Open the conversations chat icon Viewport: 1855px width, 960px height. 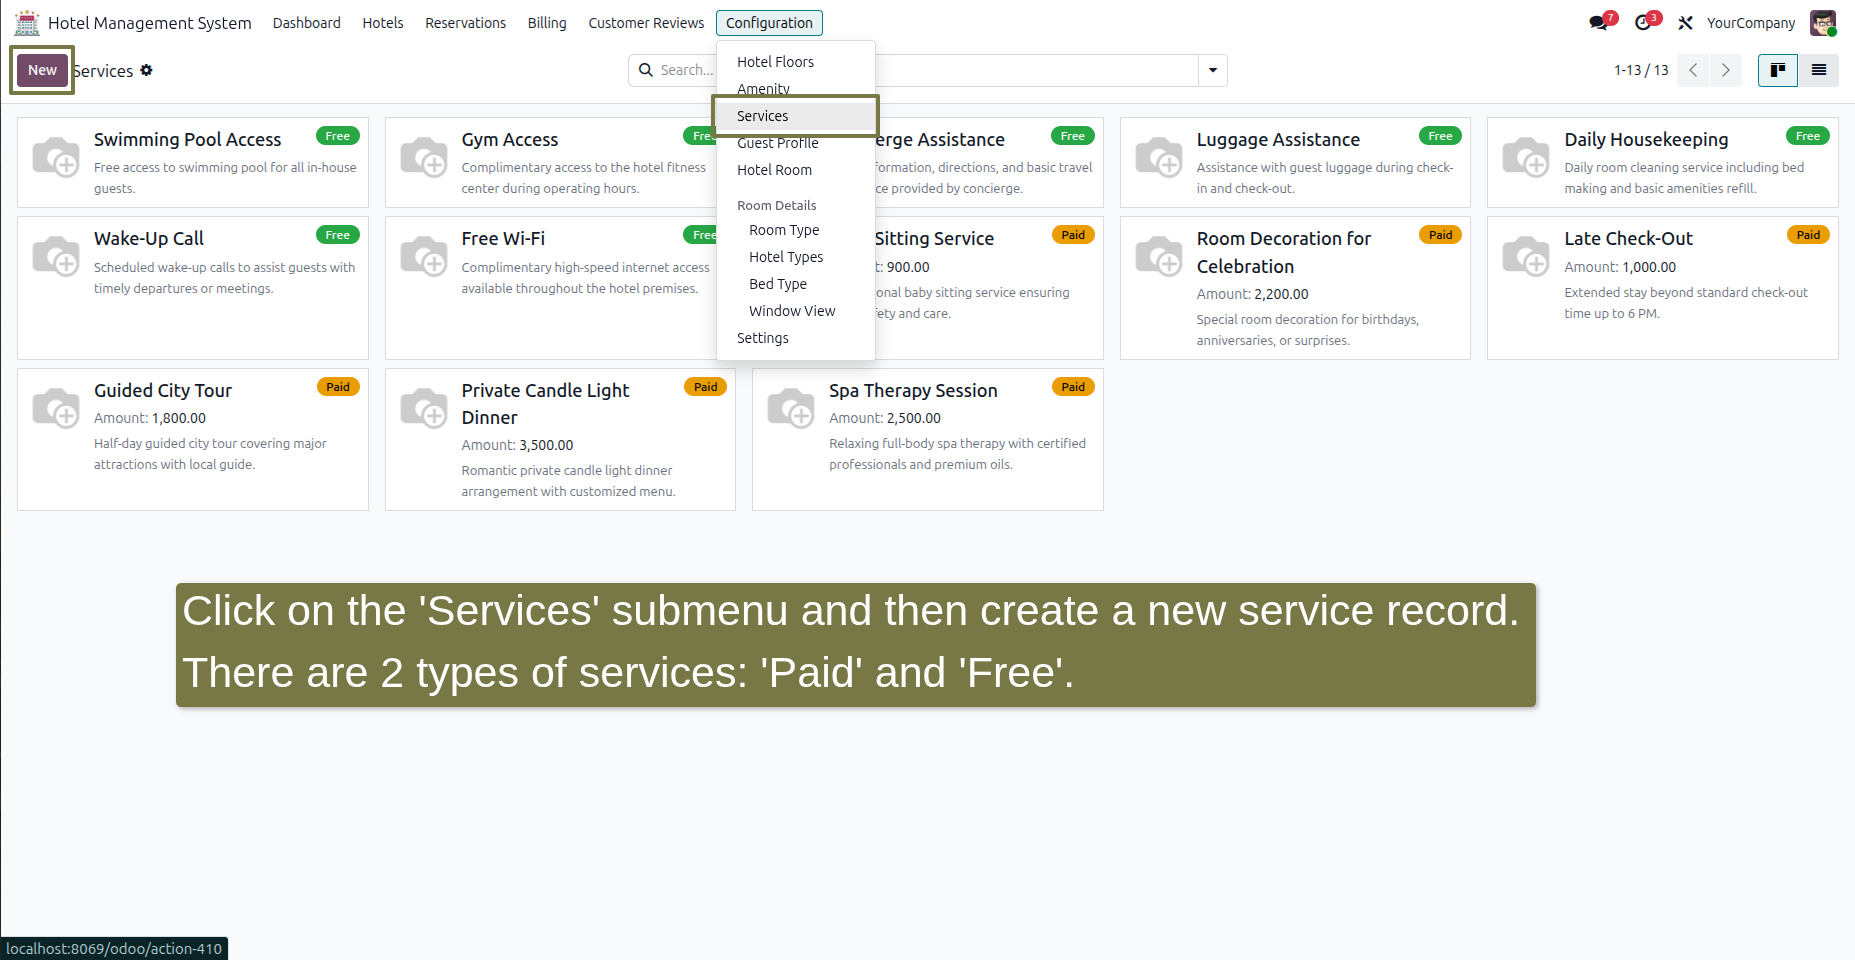pos(1598,22)
